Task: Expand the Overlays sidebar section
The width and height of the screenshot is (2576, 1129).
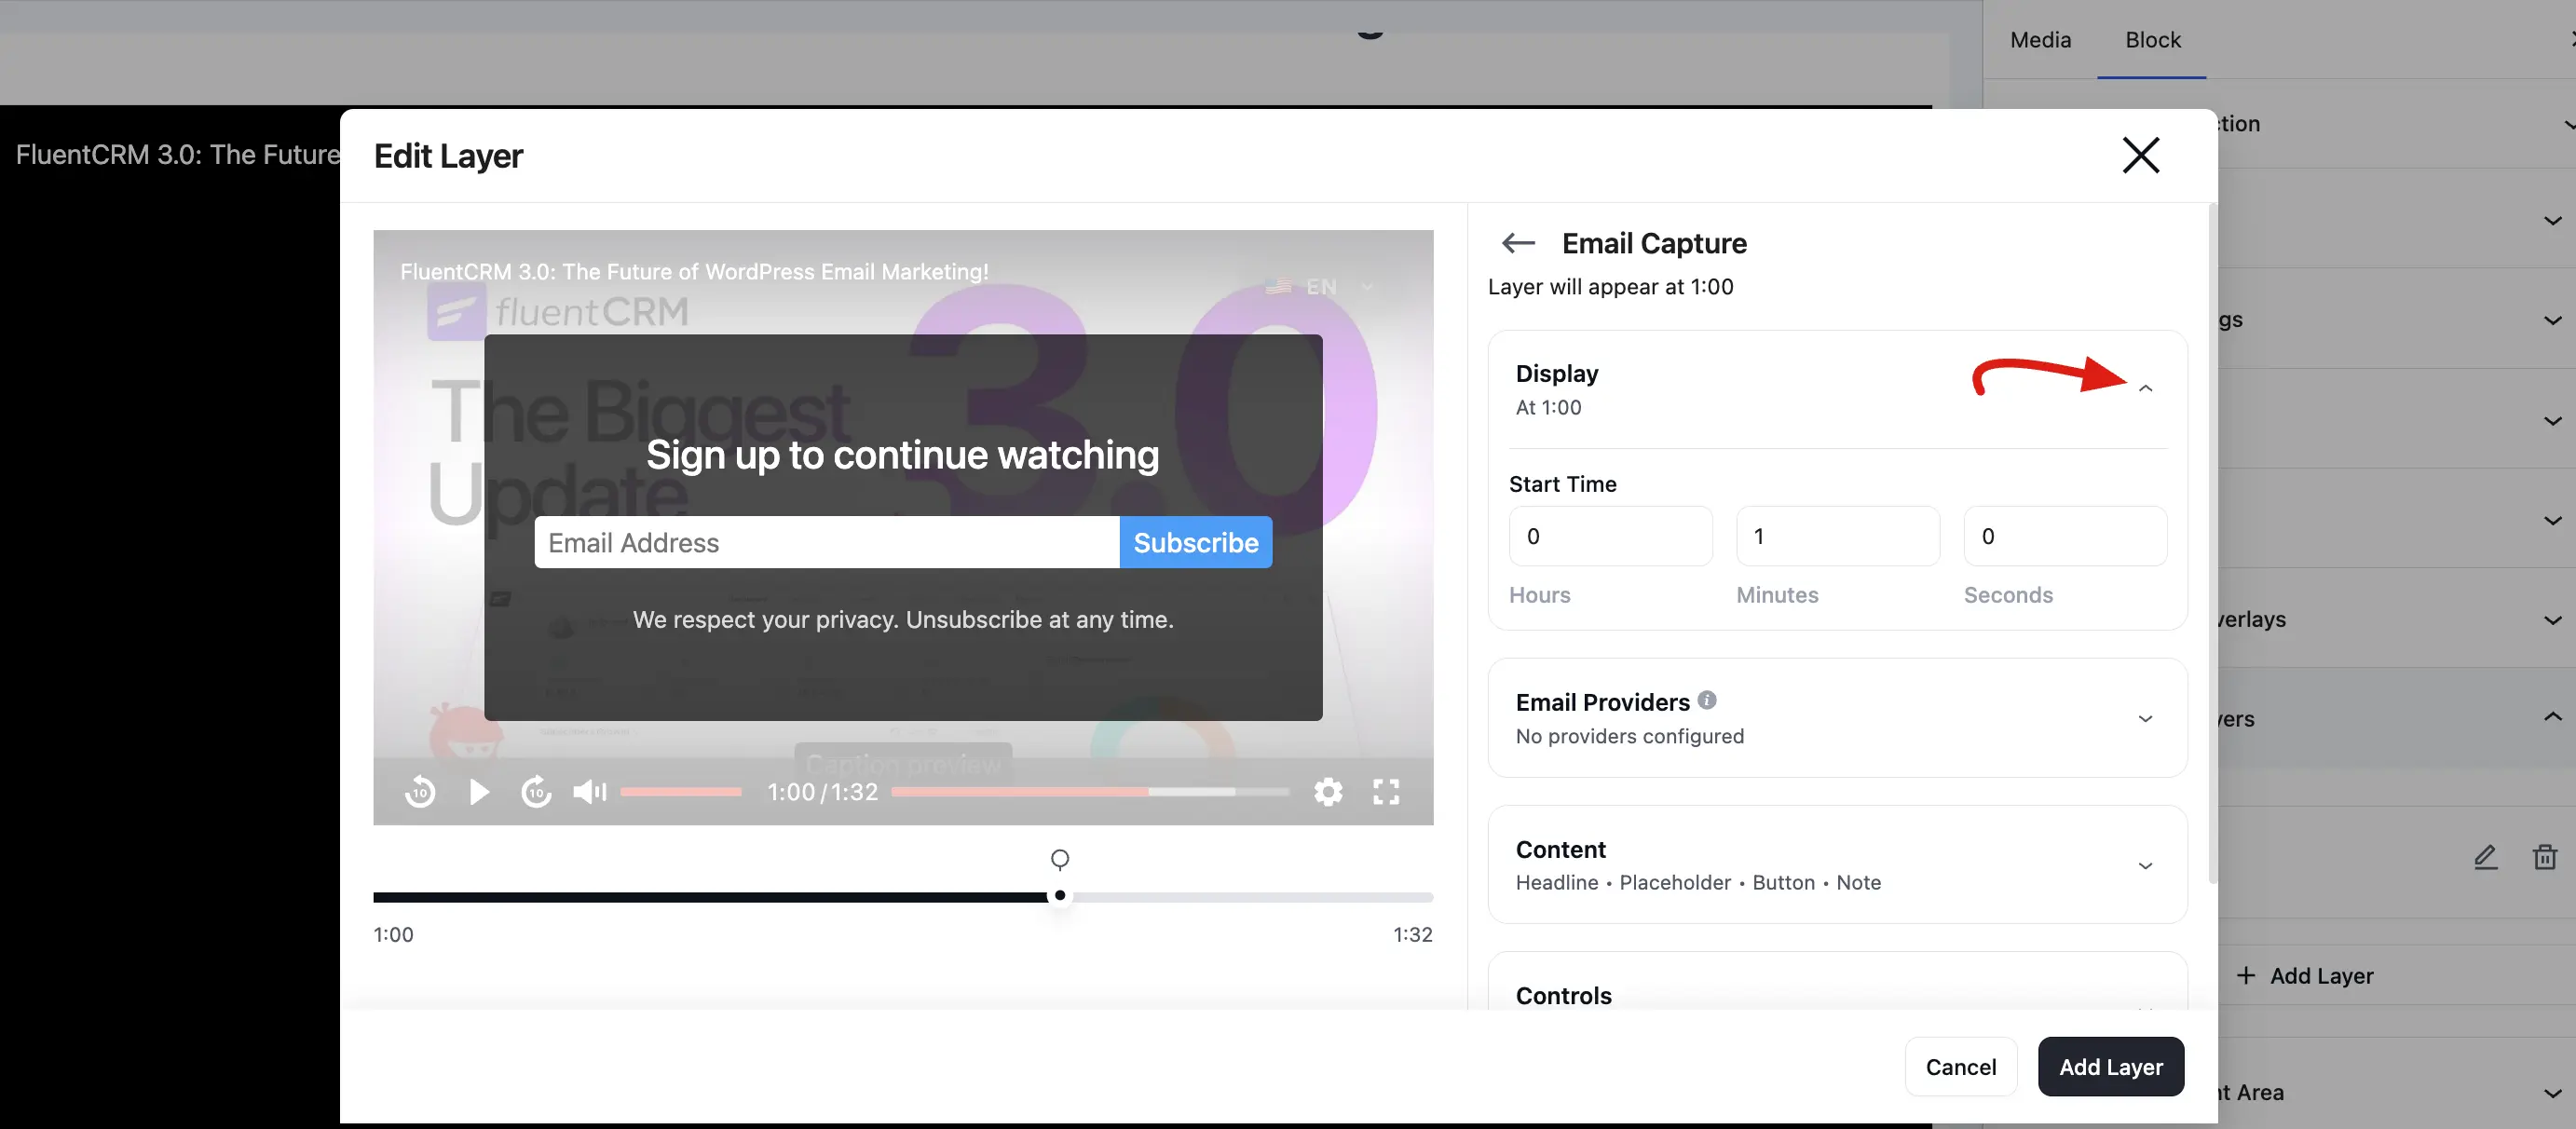Action: pyautogui.click(x=2552, y=620)
